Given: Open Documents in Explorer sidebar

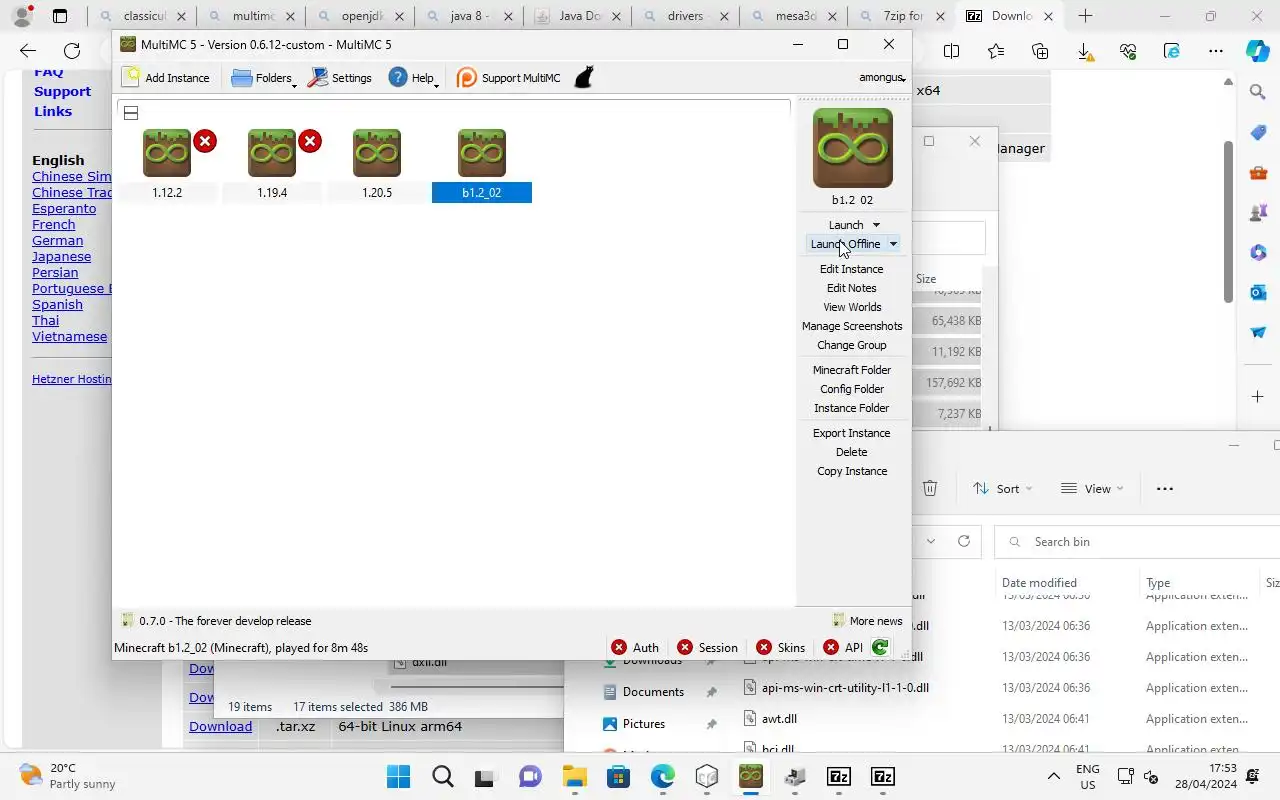Looking at the screenshot, I should (x=653, y=692).
